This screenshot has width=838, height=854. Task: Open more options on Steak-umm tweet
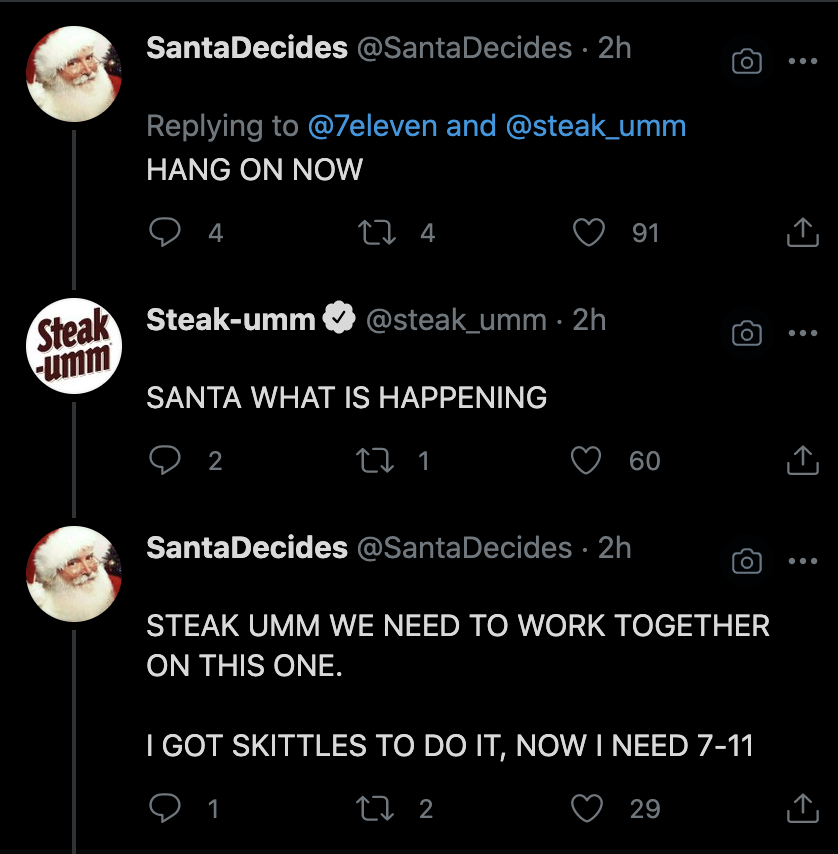coord(802,333)
